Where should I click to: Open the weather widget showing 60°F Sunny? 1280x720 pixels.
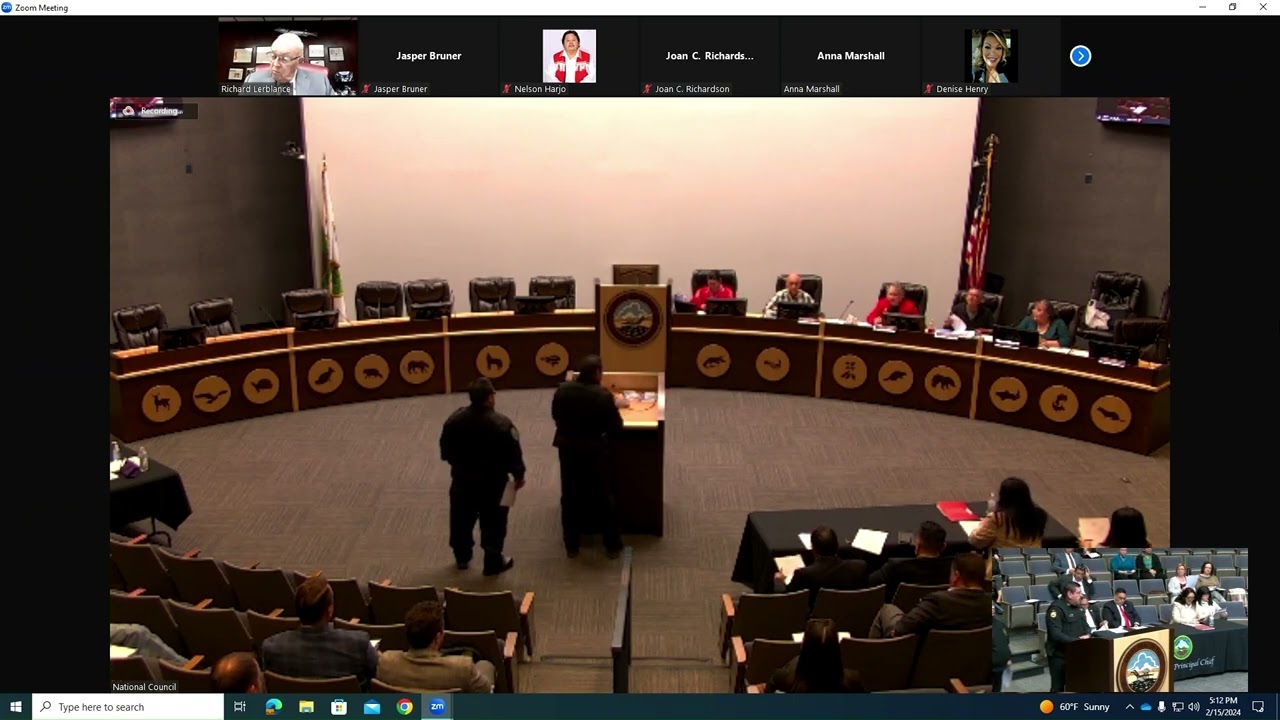(1075, 707)
